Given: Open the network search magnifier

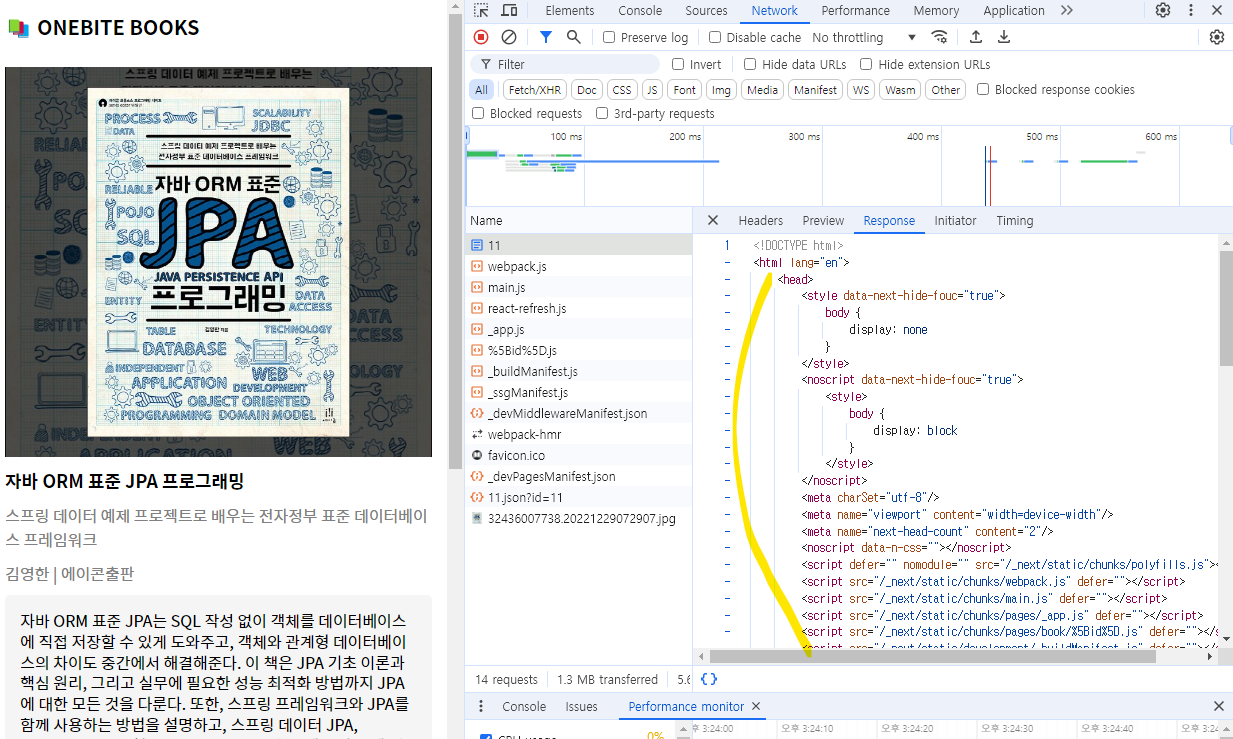Looking at the screenshot, I should pos(574,37).
